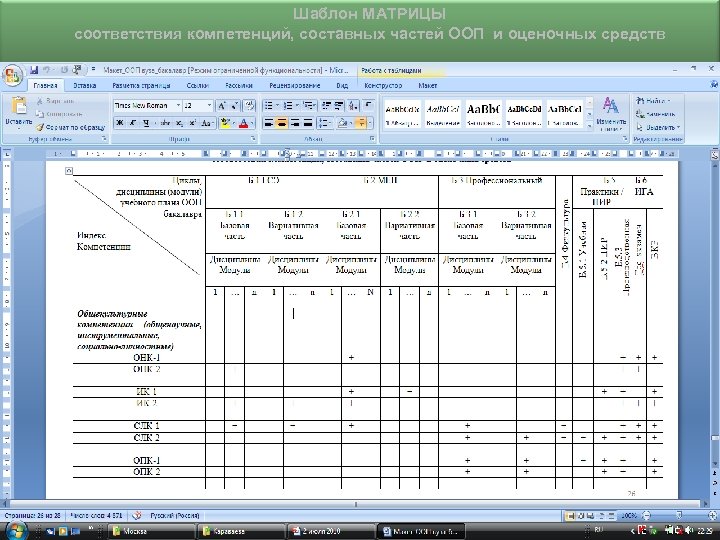Align text to the left
The height and width of the screenshot is (540, 720).
click(269, 123)
